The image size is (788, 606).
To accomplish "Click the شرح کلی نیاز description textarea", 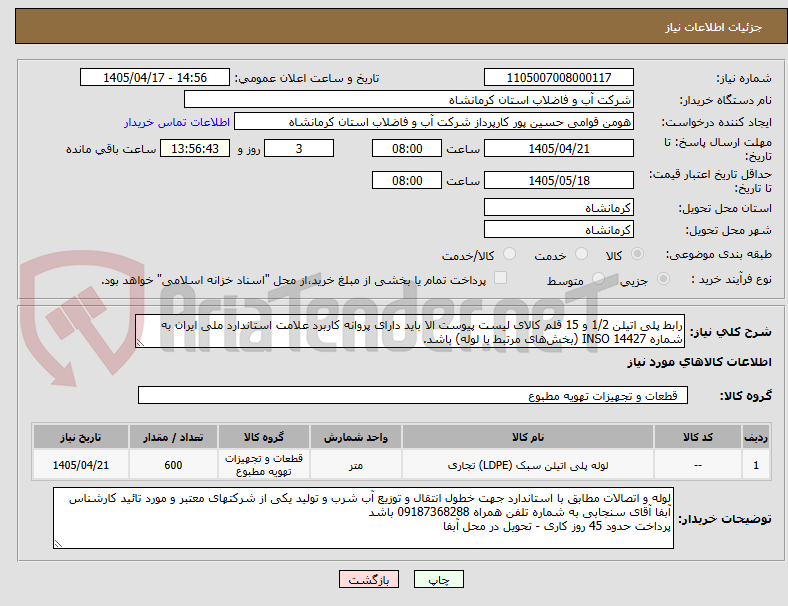I will 410,331.
